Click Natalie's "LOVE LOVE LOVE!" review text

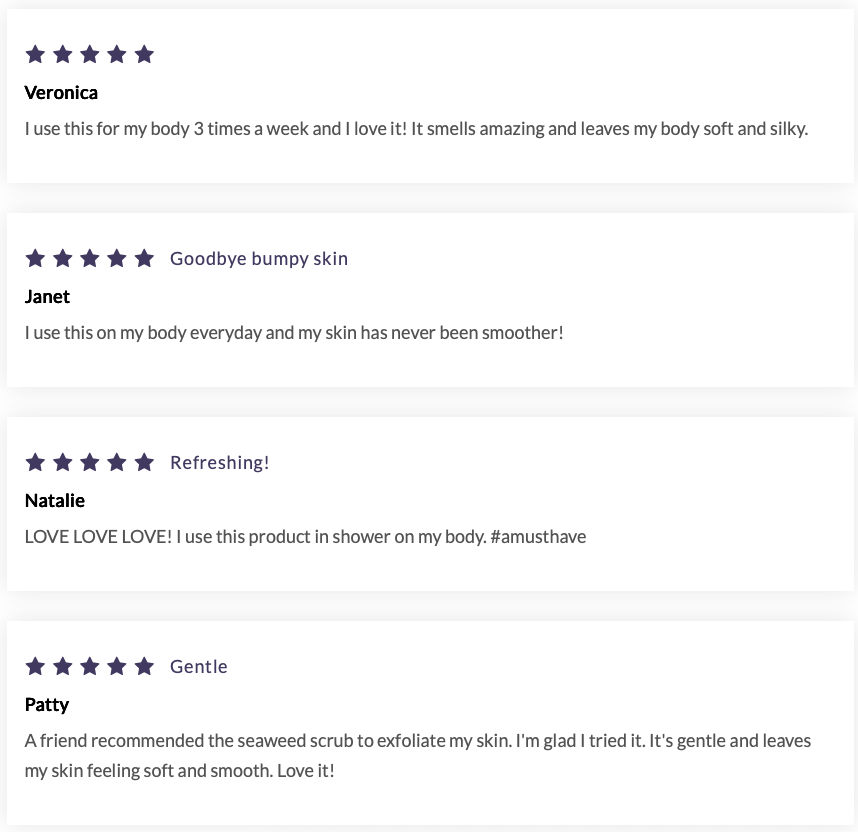click(x=305, y=537)
